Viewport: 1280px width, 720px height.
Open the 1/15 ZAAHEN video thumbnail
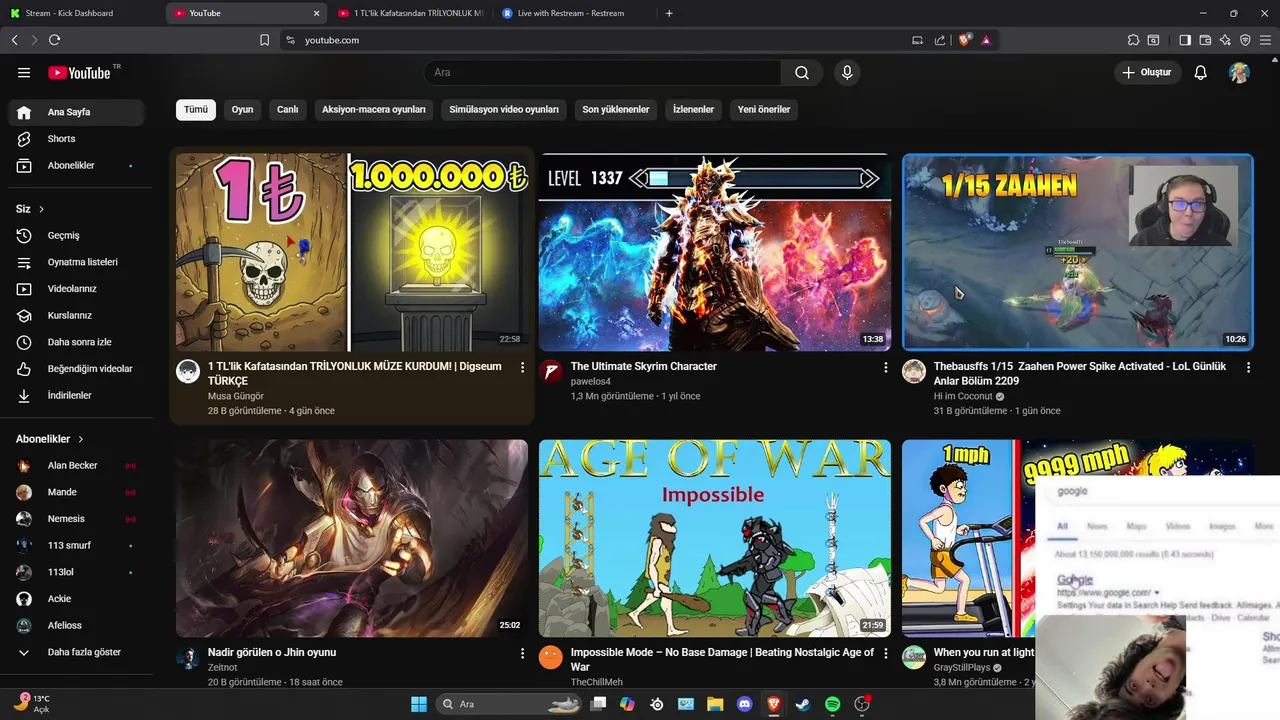tap(1078, 252)
